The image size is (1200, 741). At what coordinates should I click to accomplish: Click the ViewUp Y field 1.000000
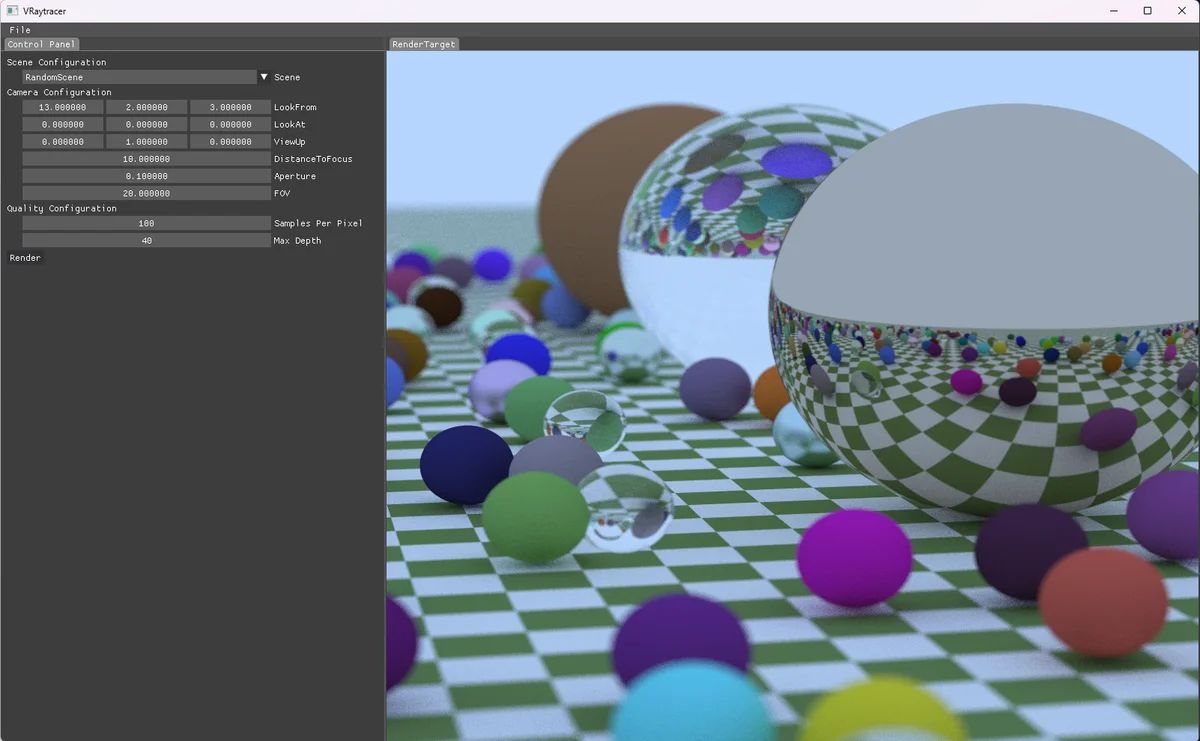pos(146,142)
